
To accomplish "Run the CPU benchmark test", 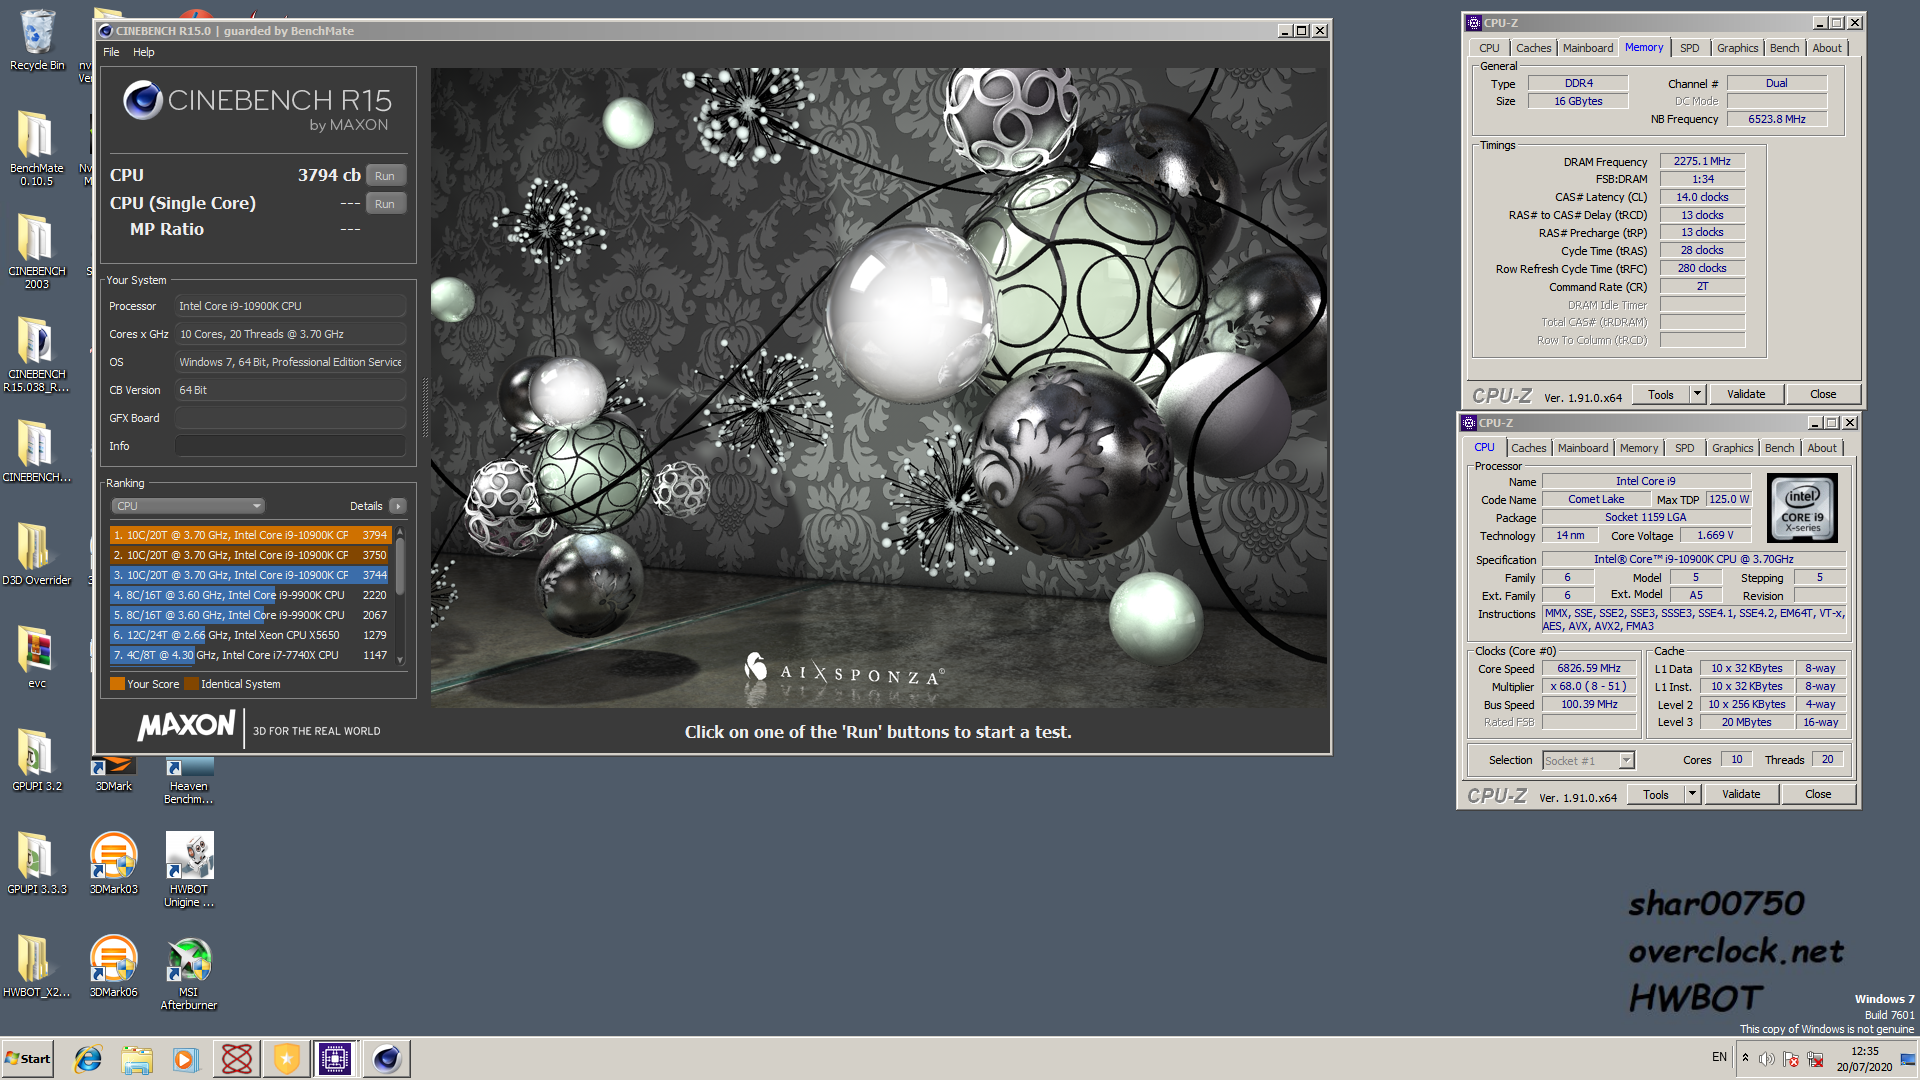I will point(385,176).
